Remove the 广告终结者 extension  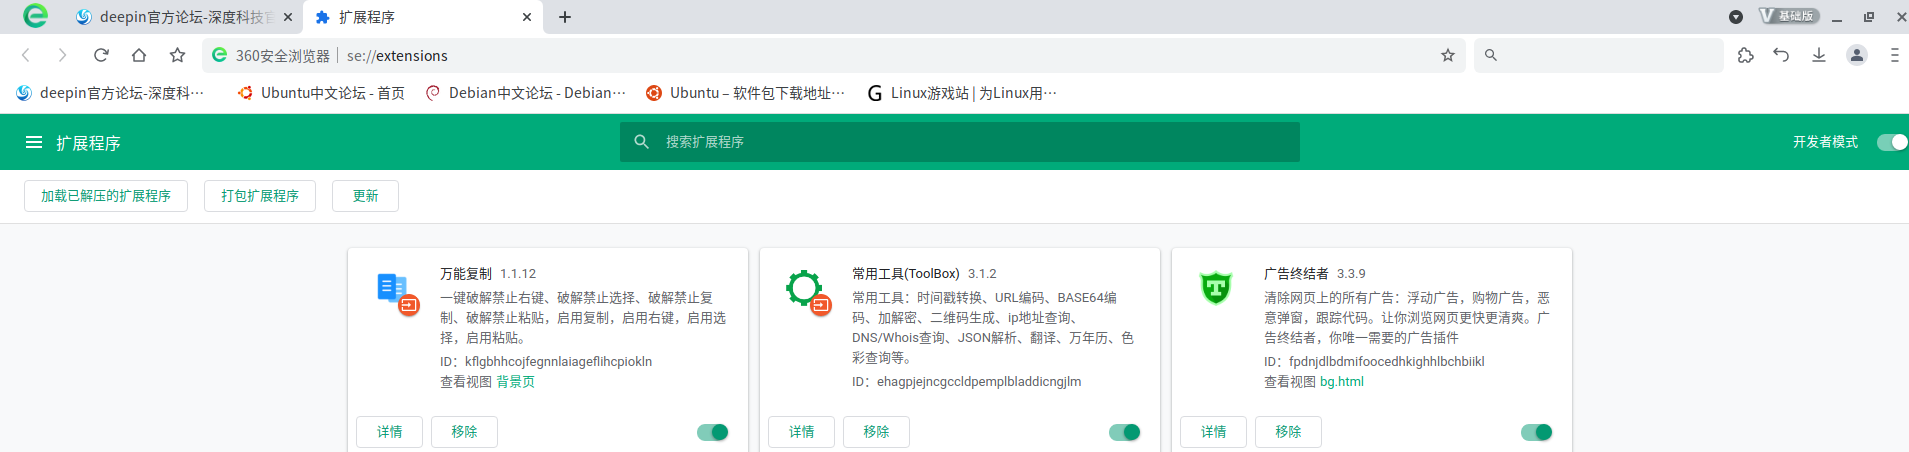(1288, 432)
